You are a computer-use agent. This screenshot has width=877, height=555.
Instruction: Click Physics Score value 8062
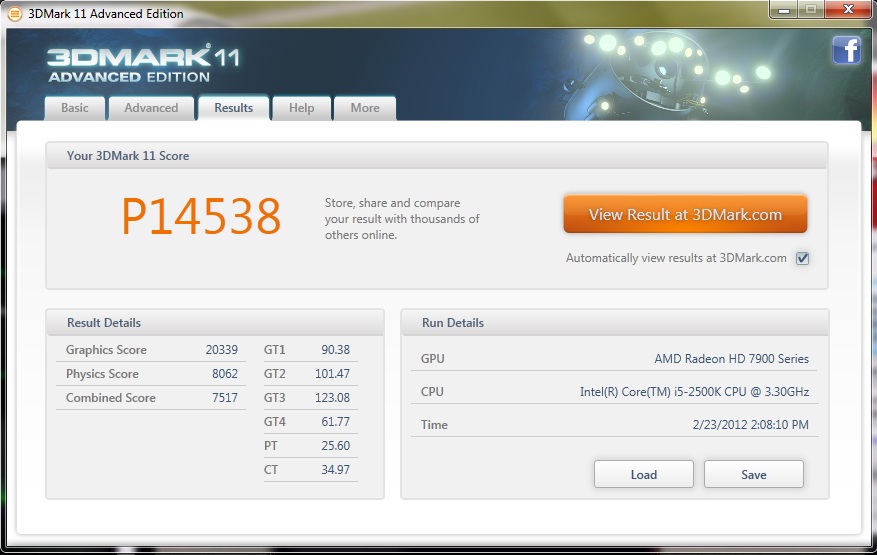pos(225,374)
